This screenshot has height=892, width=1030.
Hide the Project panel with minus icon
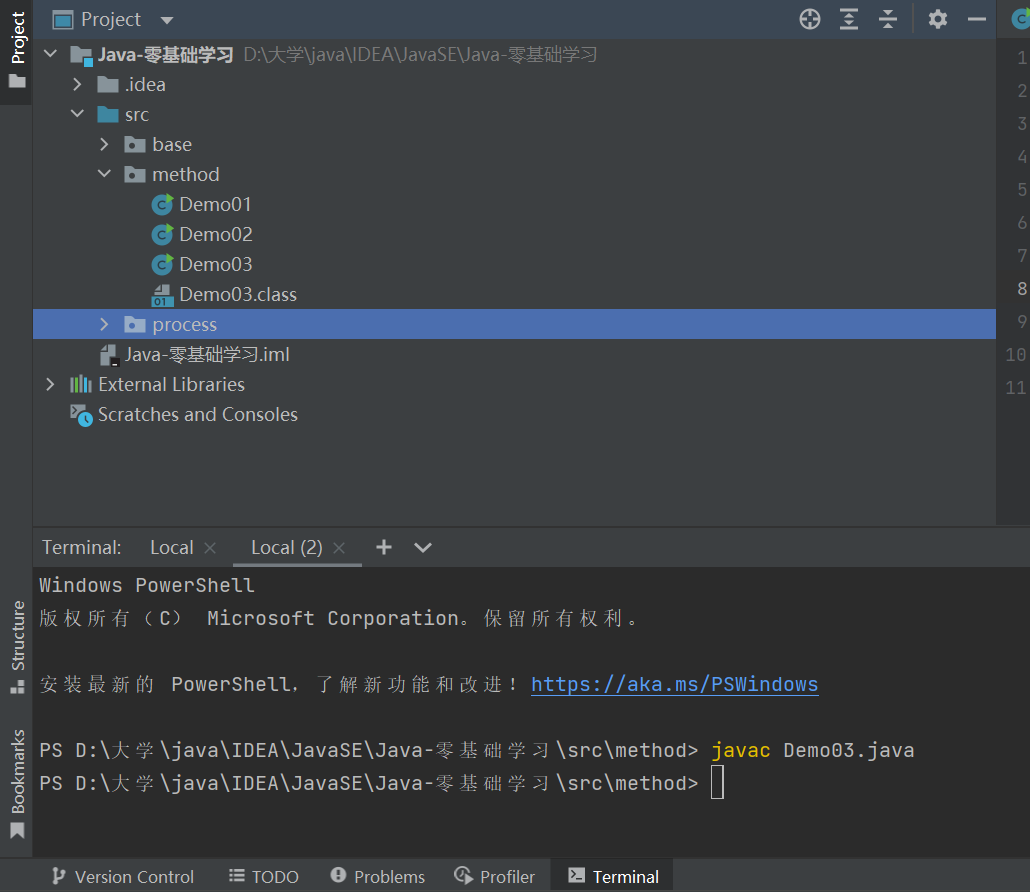(x=977, y=19)
